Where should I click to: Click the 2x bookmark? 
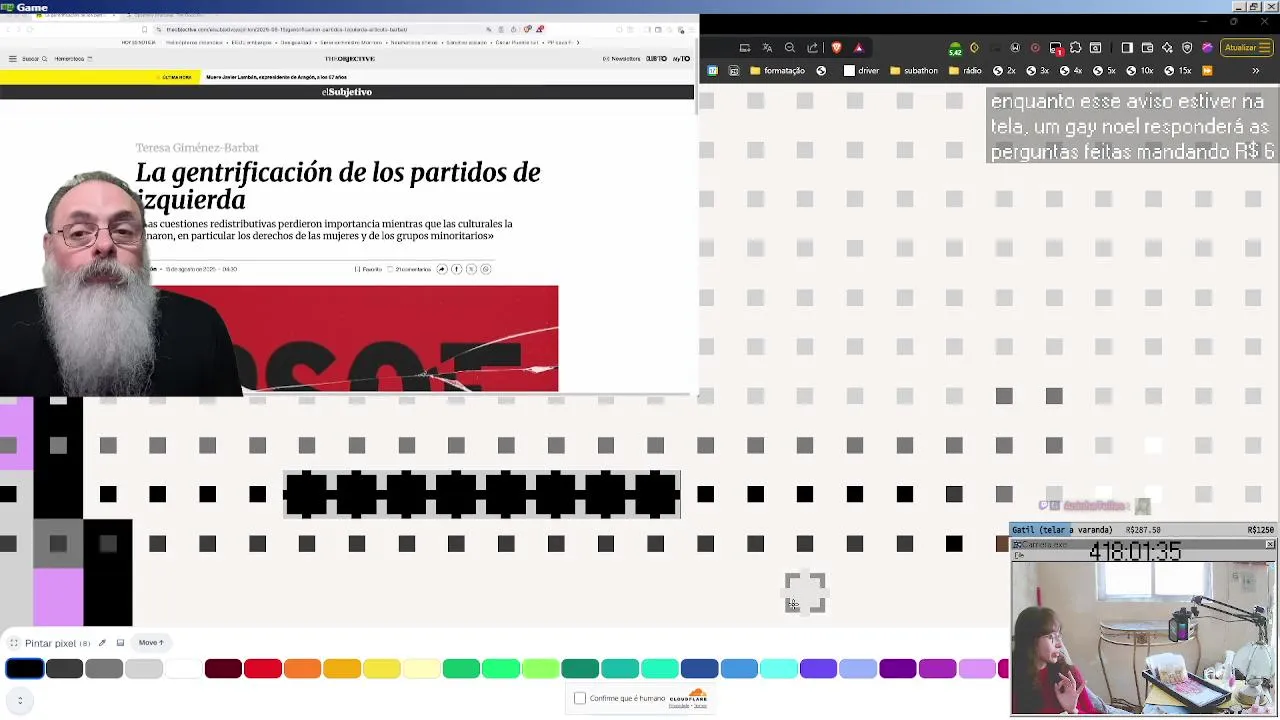[x=1004, y=71]
